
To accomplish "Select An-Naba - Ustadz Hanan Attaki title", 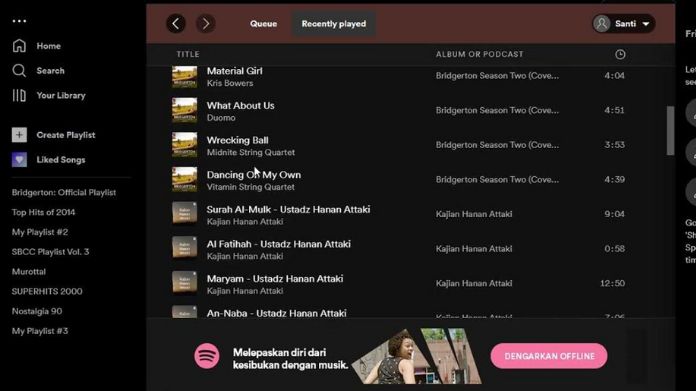I will coord(276,313).
